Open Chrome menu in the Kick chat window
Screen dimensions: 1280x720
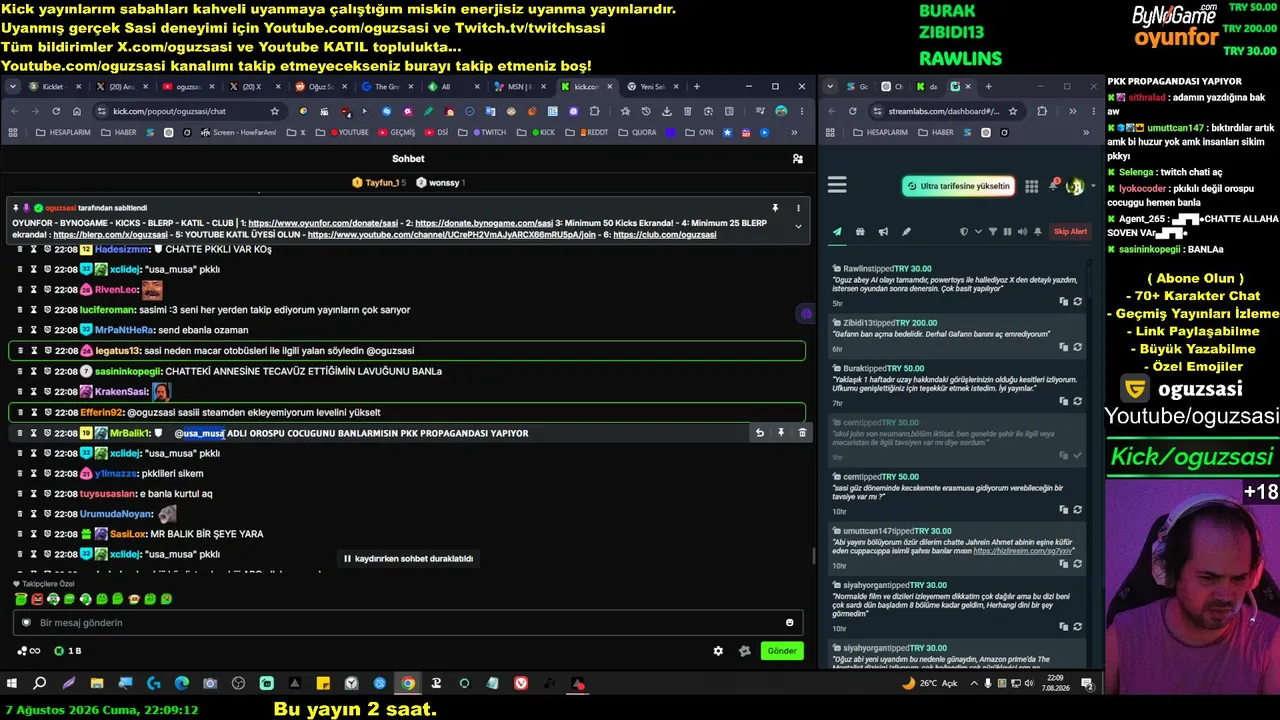(801, 111)
